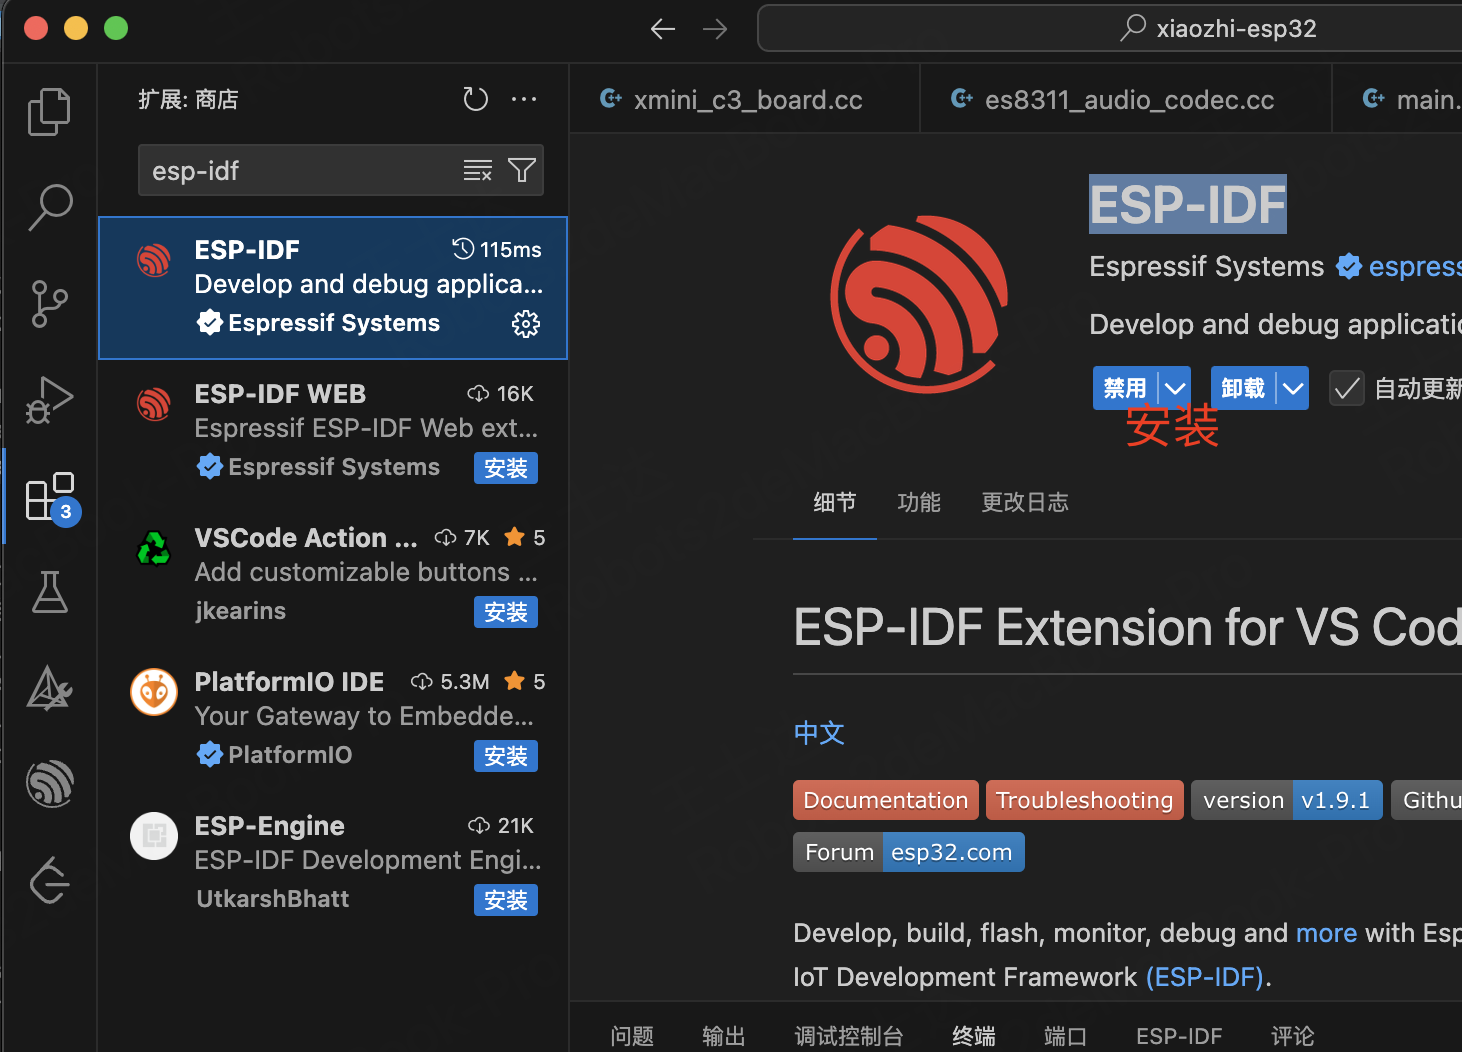
Task: Open the CMake tools view icon
Action: coord(49,688)
